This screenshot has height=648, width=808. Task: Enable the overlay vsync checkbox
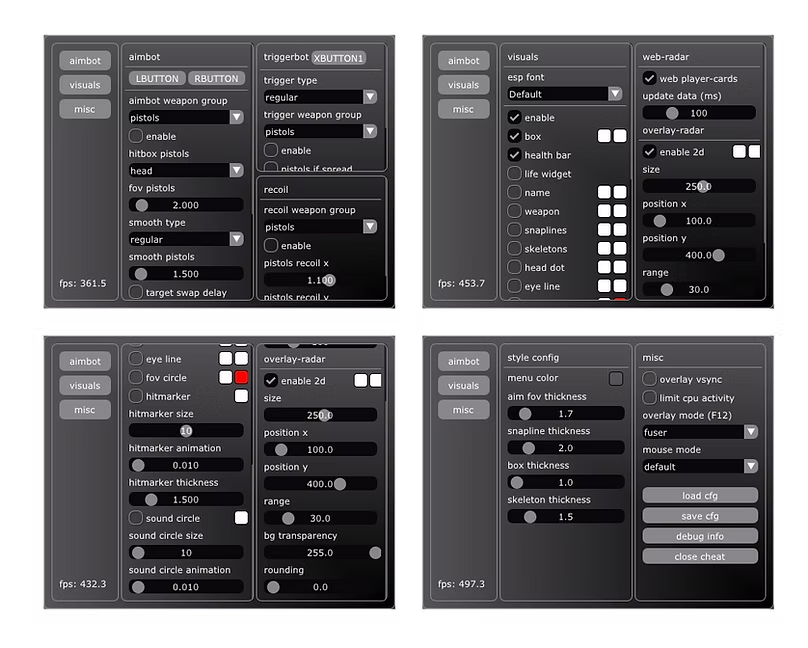click(x=650, y=379)
